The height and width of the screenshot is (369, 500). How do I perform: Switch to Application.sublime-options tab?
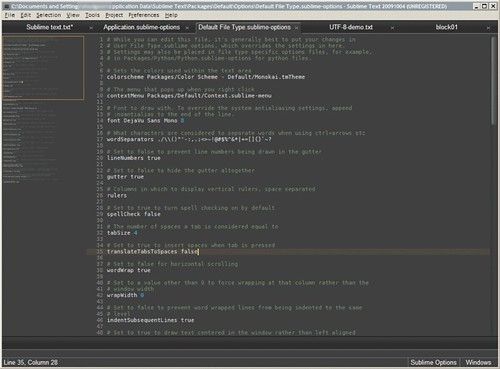click(x=142, y=27)
